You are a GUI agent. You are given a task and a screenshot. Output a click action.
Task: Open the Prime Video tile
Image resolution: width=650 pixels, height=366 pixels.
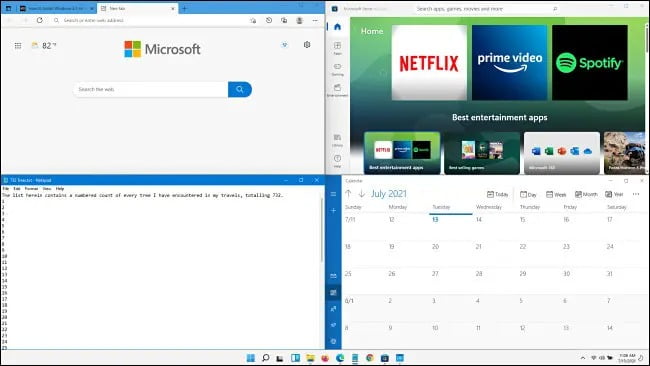coord(509,63)
